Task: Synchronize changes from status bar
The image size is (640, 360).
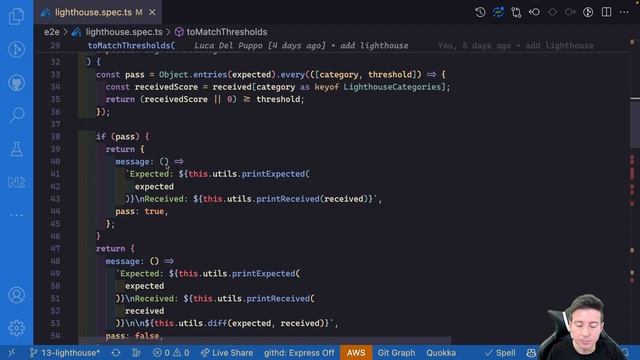Action: 116,353
